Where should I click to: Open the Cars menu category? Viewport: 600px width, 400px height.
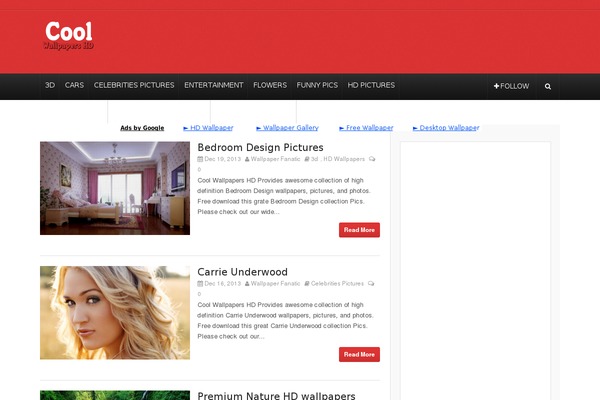(x=74, y=85)
